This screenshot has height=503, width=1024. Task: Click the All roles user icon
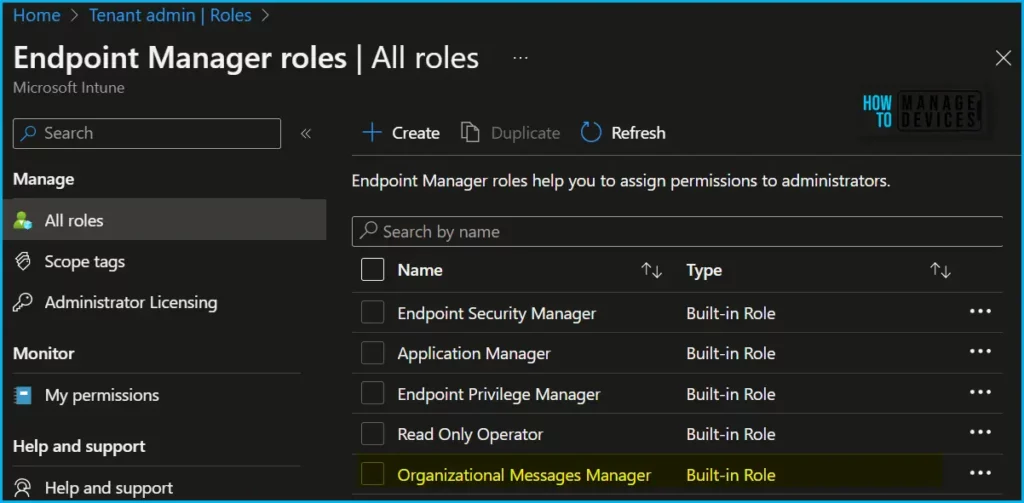click(23, 221)
